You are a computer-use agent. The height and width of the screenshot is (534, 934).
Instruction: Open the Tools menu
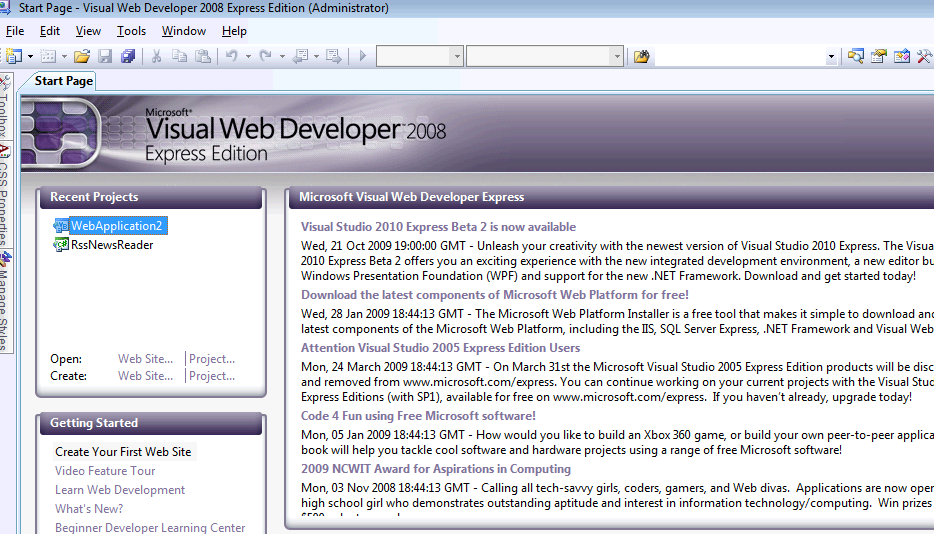tap(131, 31)
